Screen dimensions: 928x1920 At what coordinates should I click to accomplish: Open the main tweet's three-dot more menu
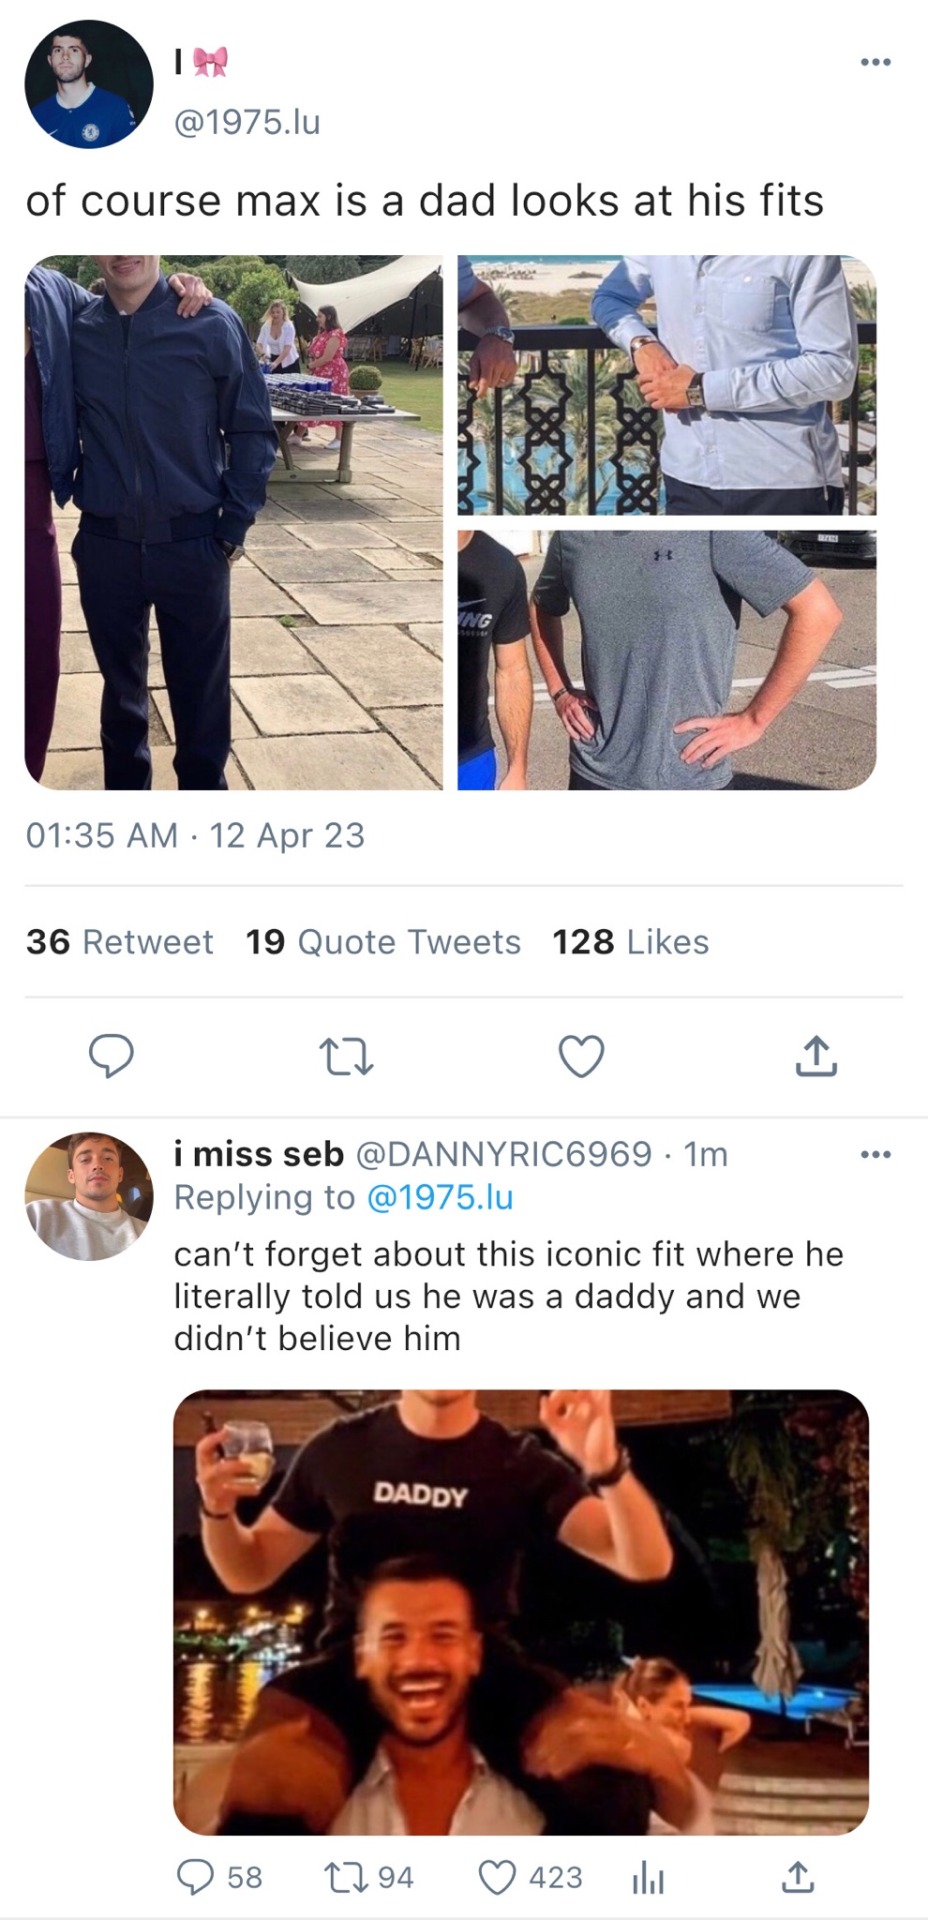pyautogui.click(x=875, y=62)
